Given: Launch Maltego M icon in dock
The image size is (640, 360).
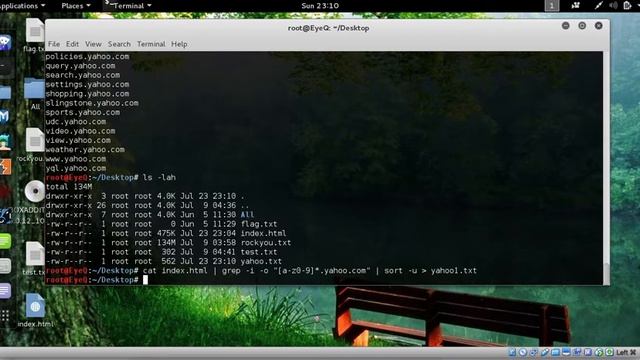Looking at the screenshot, I should click(4, 116).
